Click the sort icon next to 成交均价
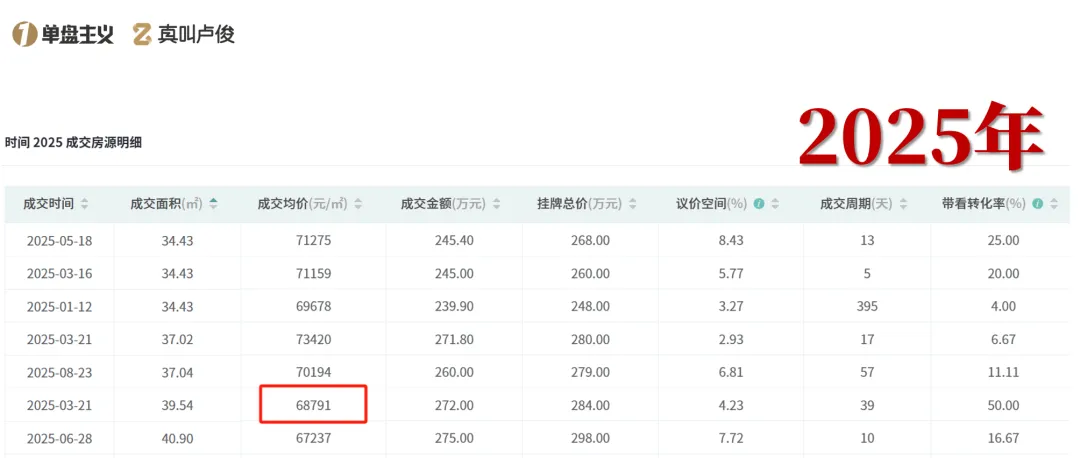The height and width of the screenshot is (458, 1080). pyautogui.click(x=358, y=204)
